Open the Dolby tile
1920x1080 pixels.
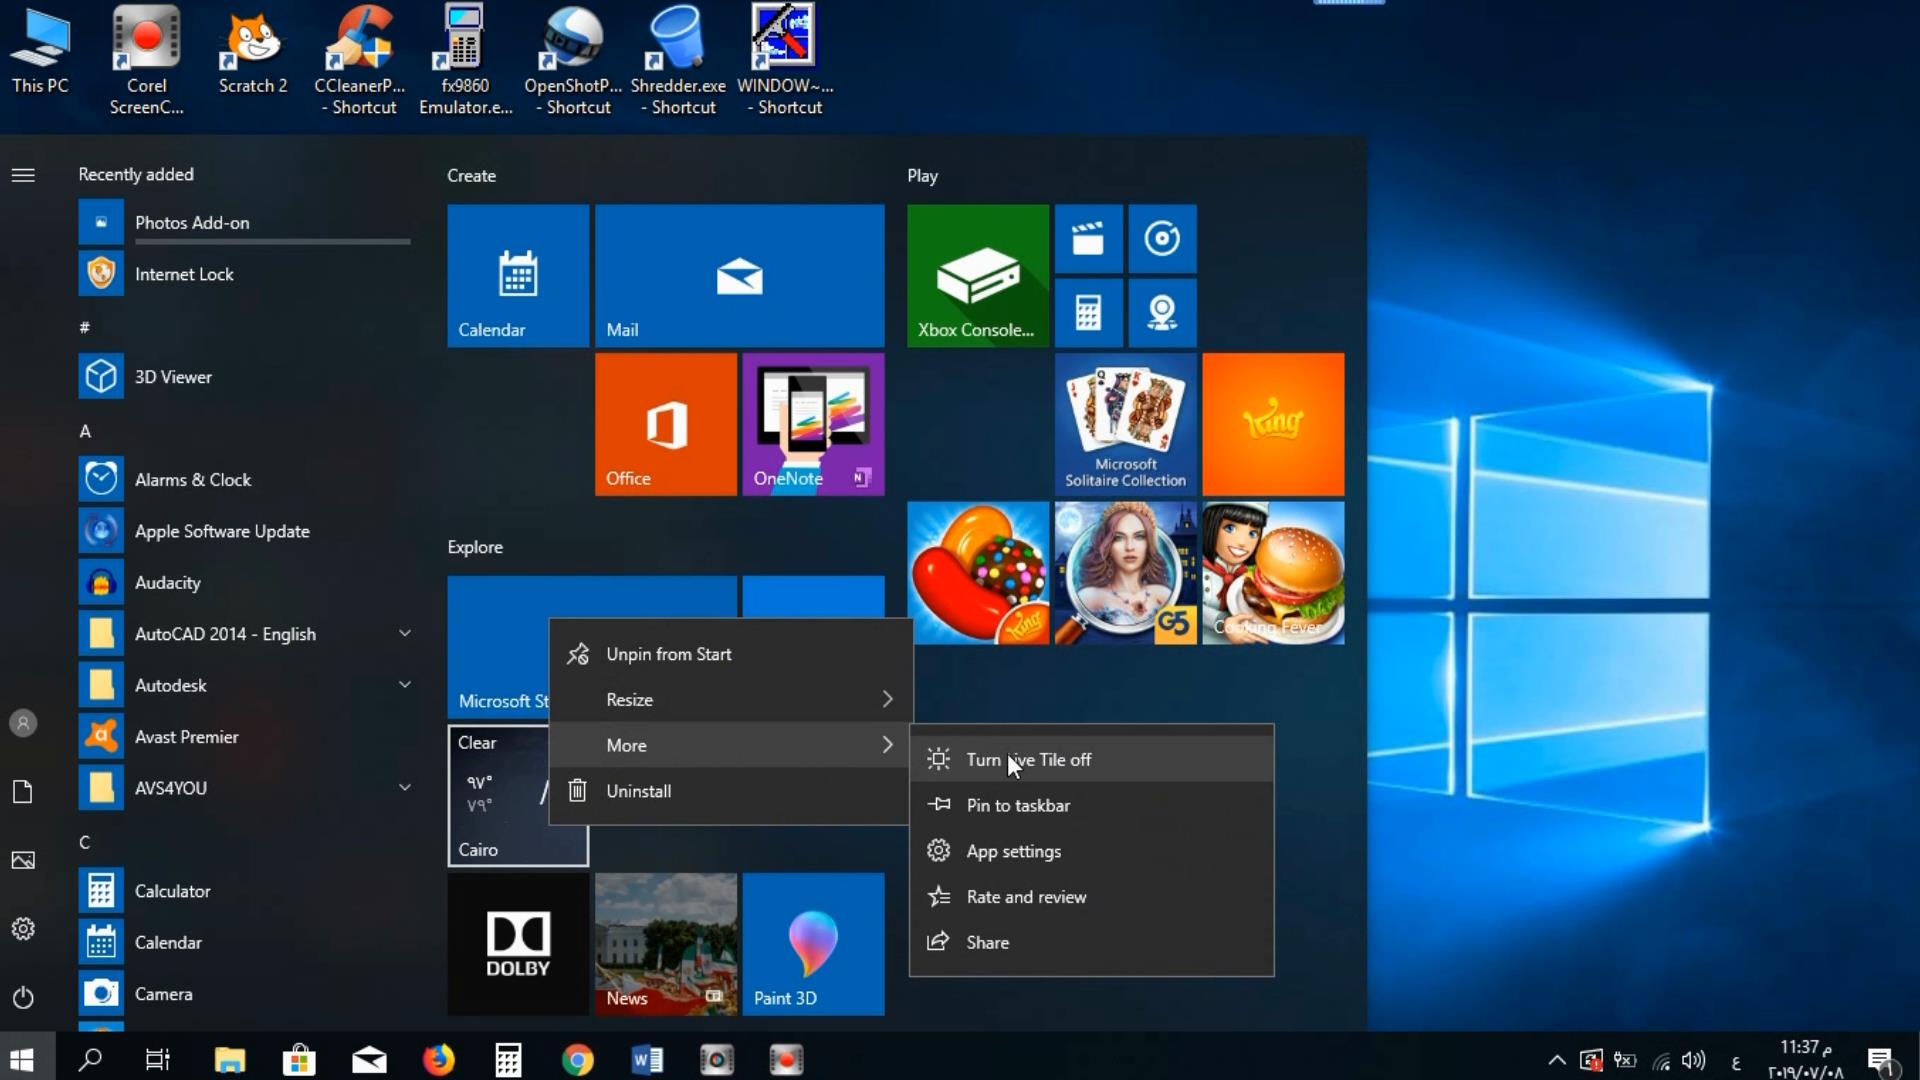click(518, 944)
